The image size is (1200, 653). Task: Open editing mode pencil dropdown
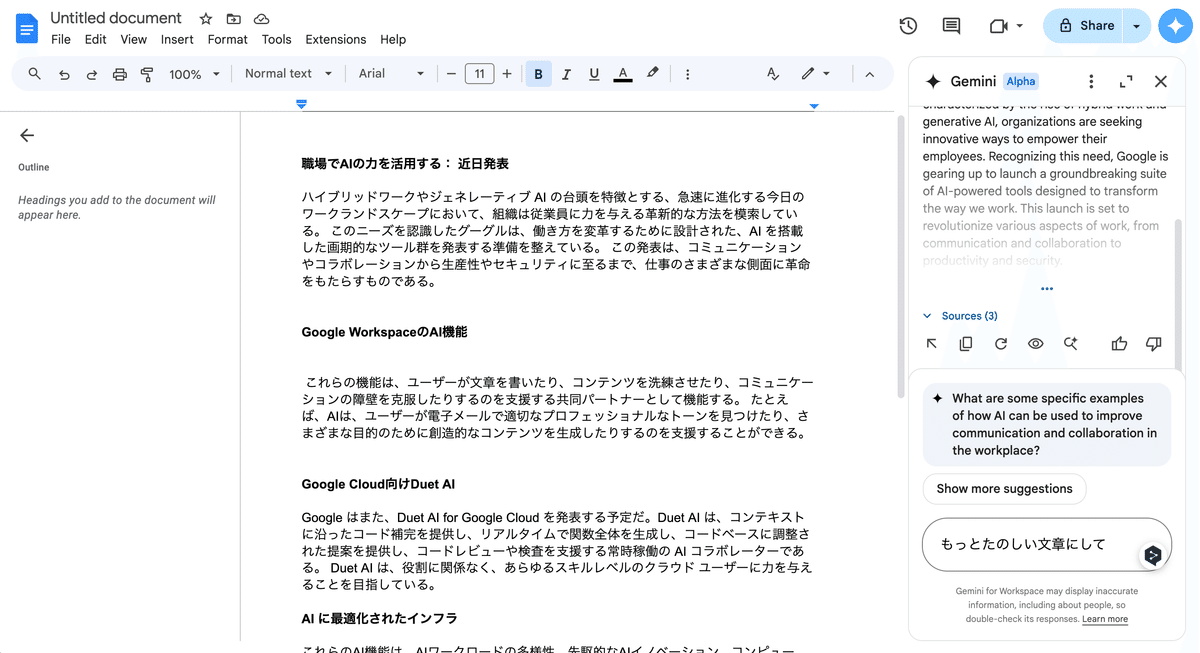pos(815,74)
